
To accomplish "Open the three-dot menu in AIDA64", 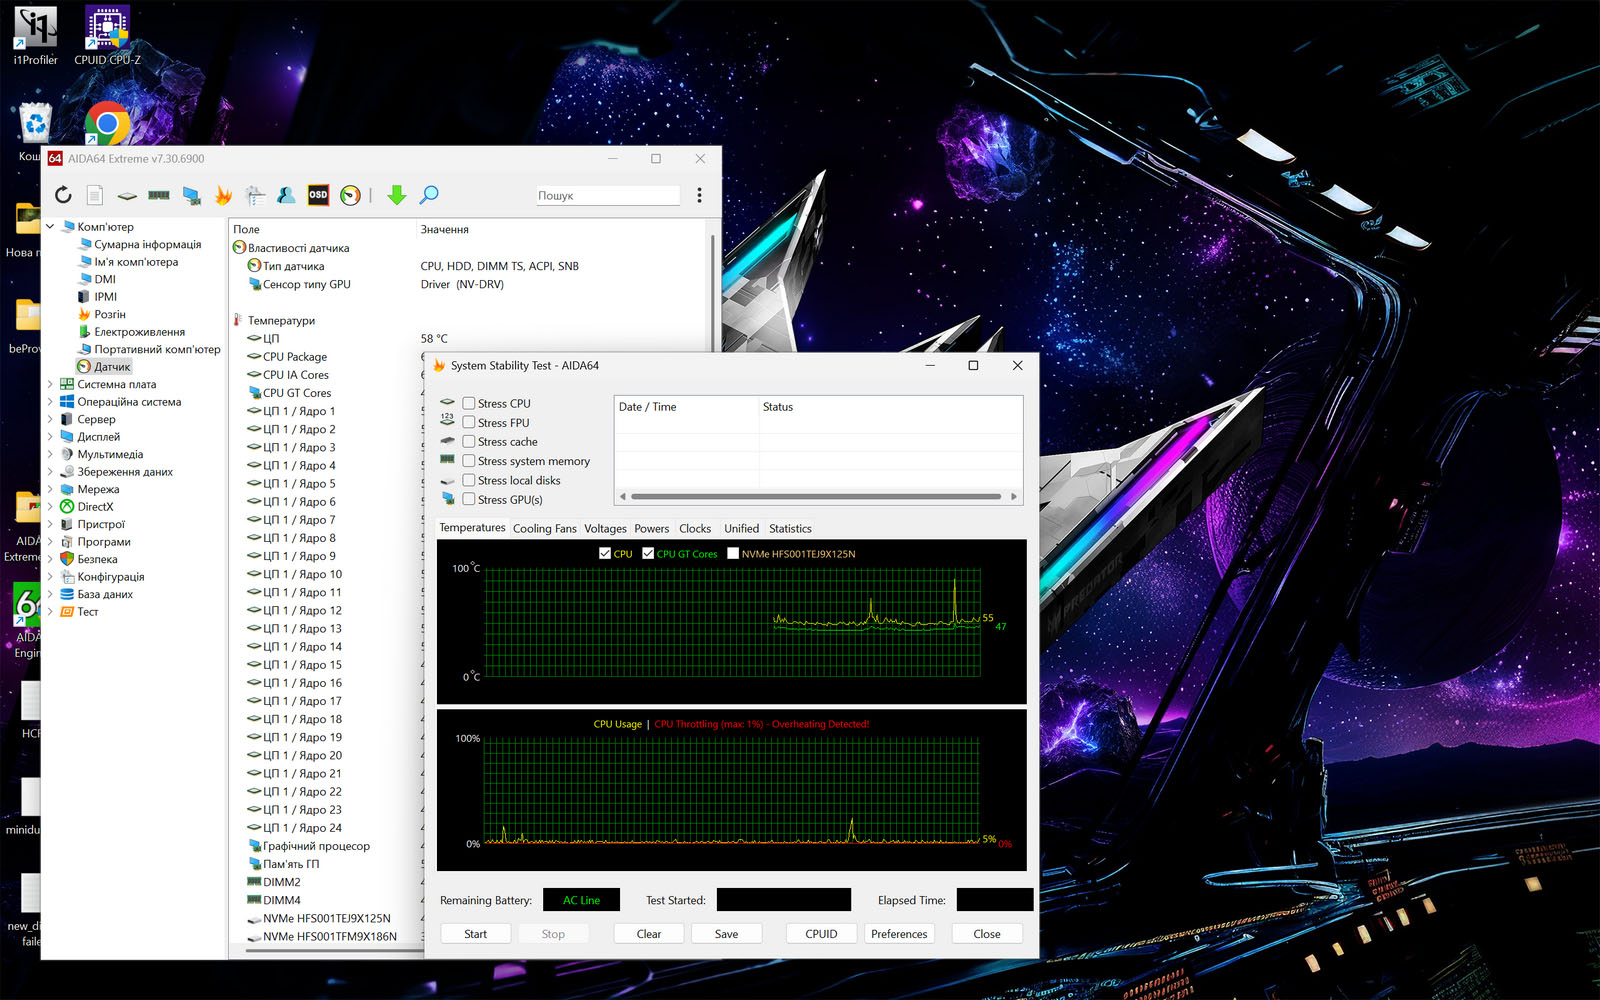I will pos(699,195).
